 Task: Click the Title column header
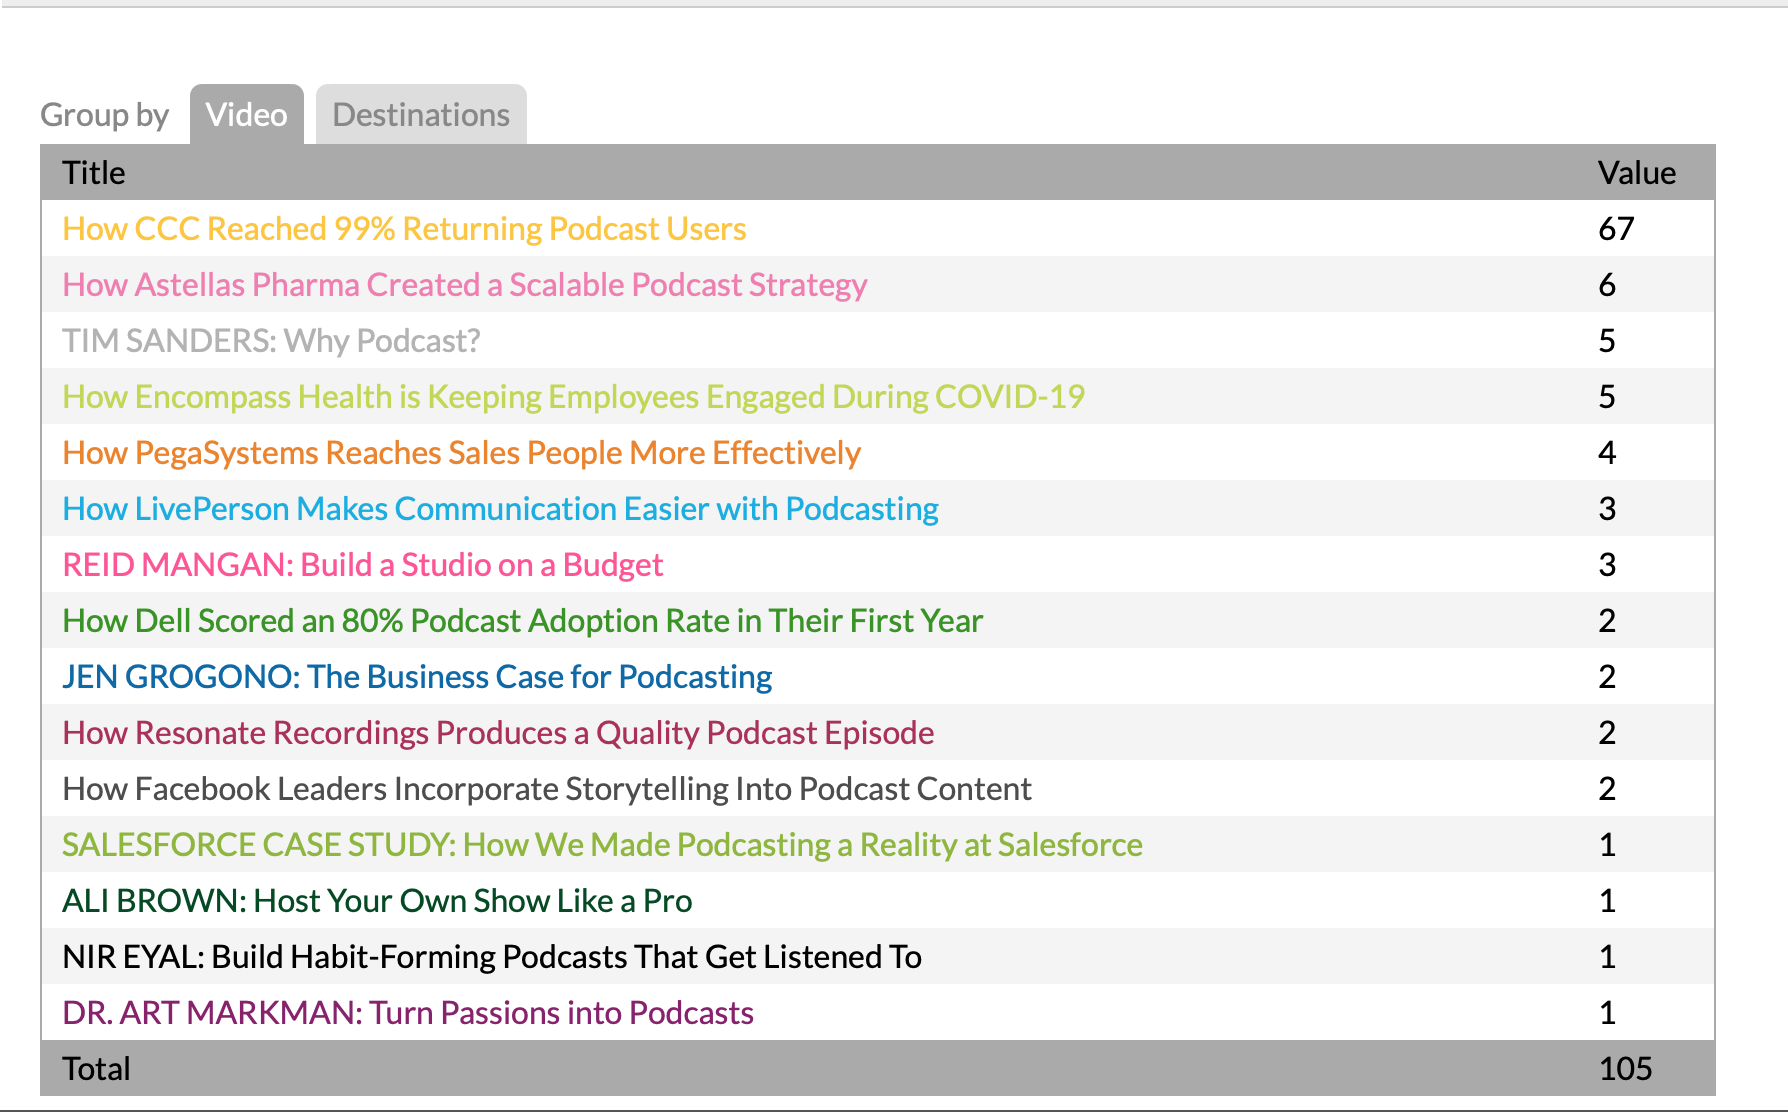[94, 173]
